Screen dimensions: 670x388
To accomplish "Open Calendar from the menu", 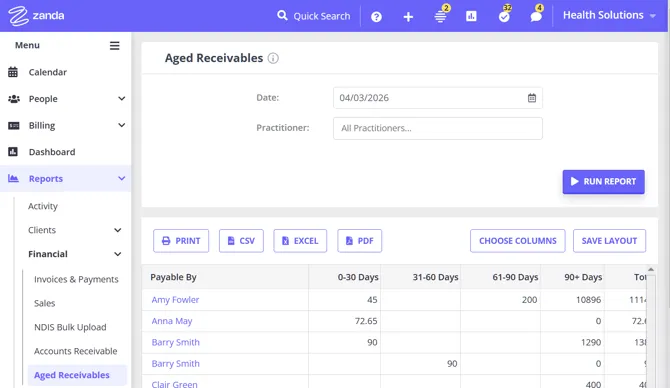I will [47, 72].
